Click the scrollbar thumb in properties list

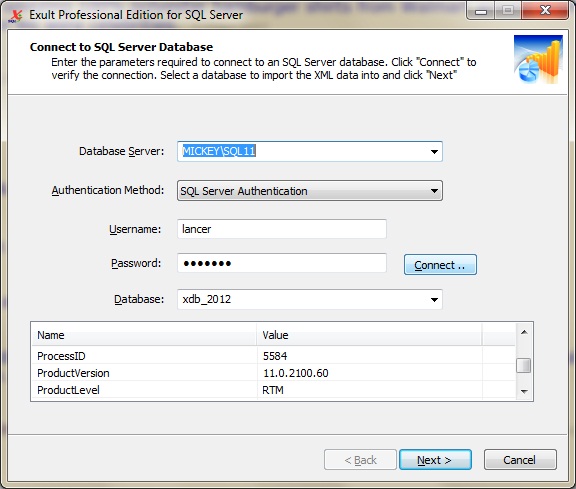tap(523, 365)
